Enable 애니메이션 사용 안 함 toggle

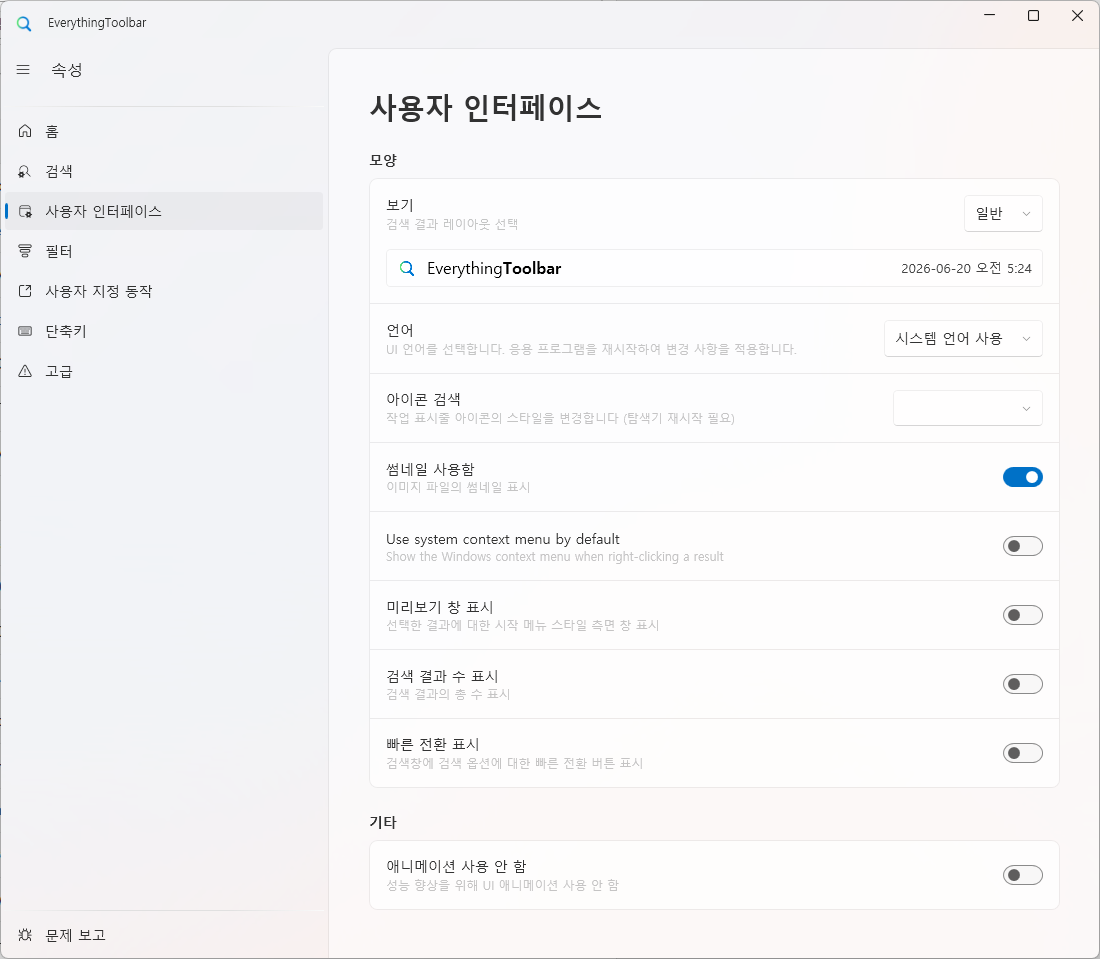1022,875
